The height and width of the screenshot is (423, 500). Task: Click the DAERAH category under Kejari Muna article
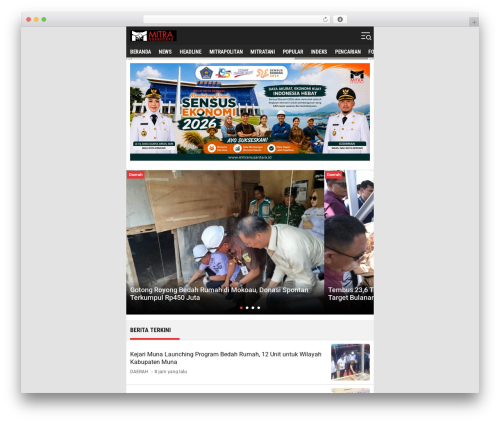(x=139, y=372)
